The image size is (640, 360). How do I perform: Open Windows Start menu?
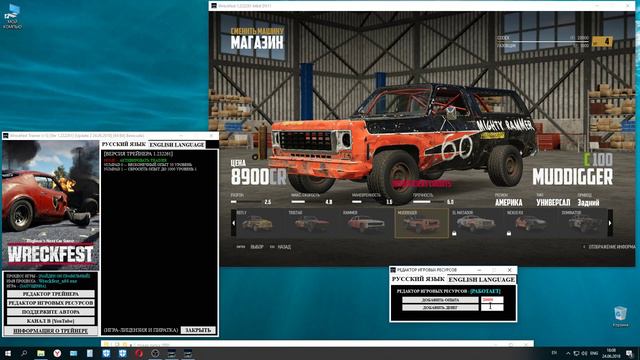[8, 353]
